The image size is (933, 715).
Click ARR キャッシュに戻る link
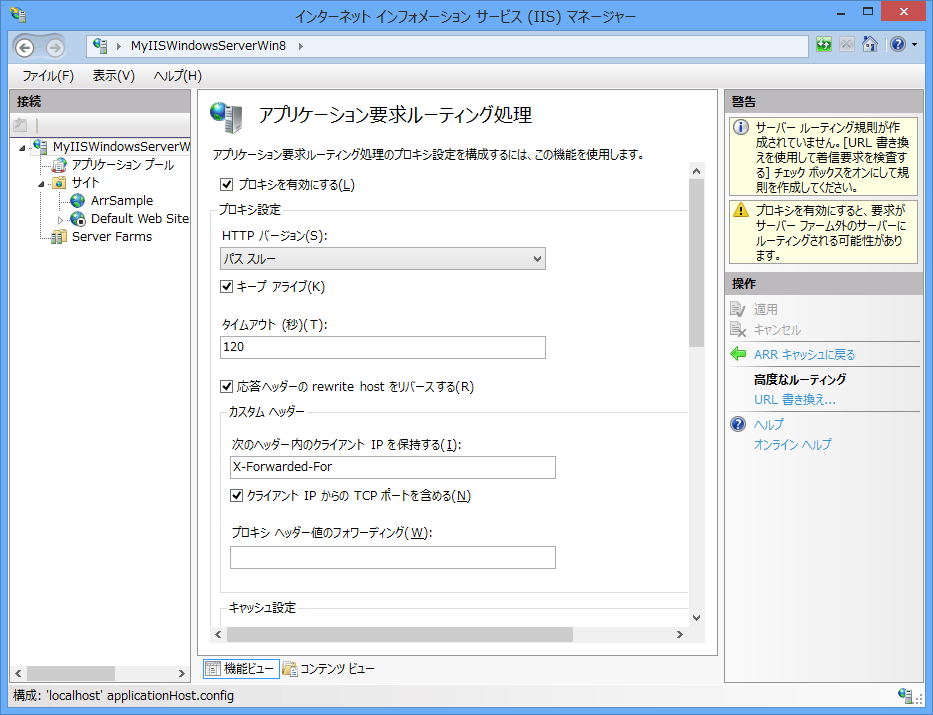(804, 355)
